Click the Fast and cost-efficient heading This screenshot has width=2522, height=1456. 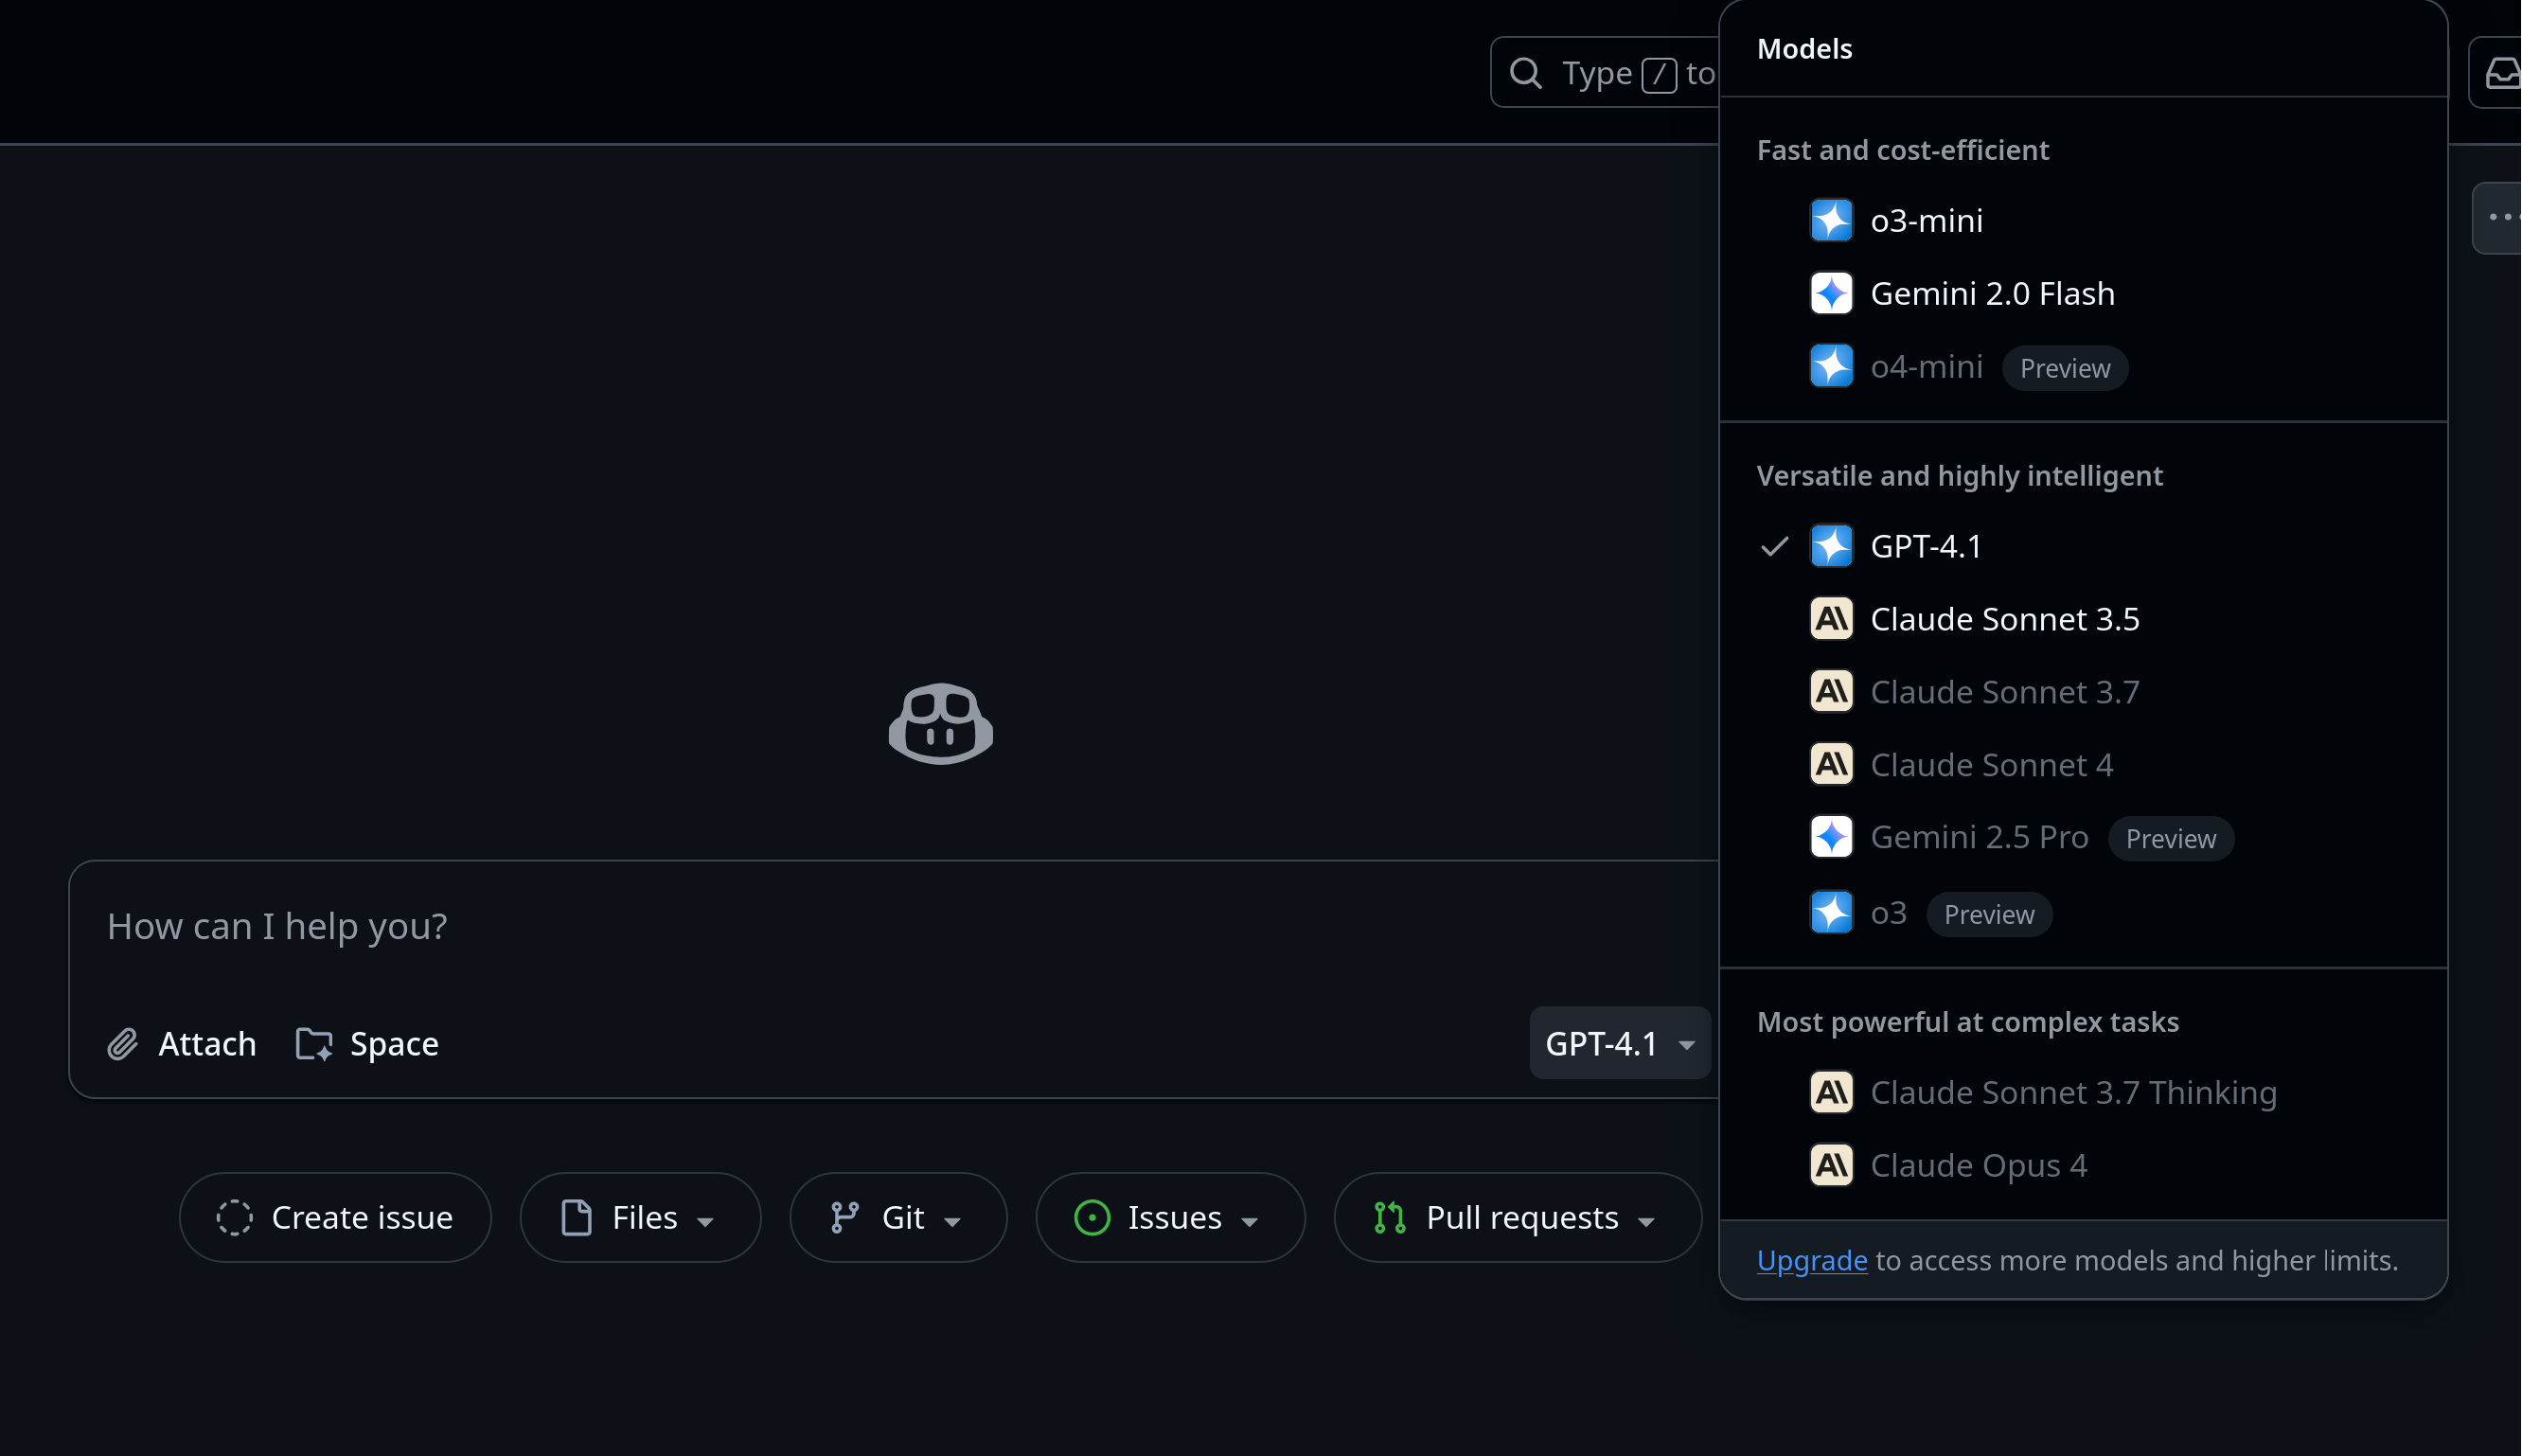pyautogui.click(x=1902, y=150)
